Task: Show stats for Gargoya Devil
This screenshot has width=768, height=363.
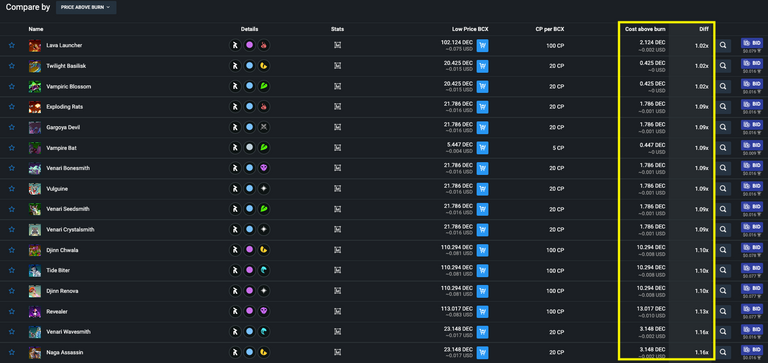Action: click(x=337, y=127)
